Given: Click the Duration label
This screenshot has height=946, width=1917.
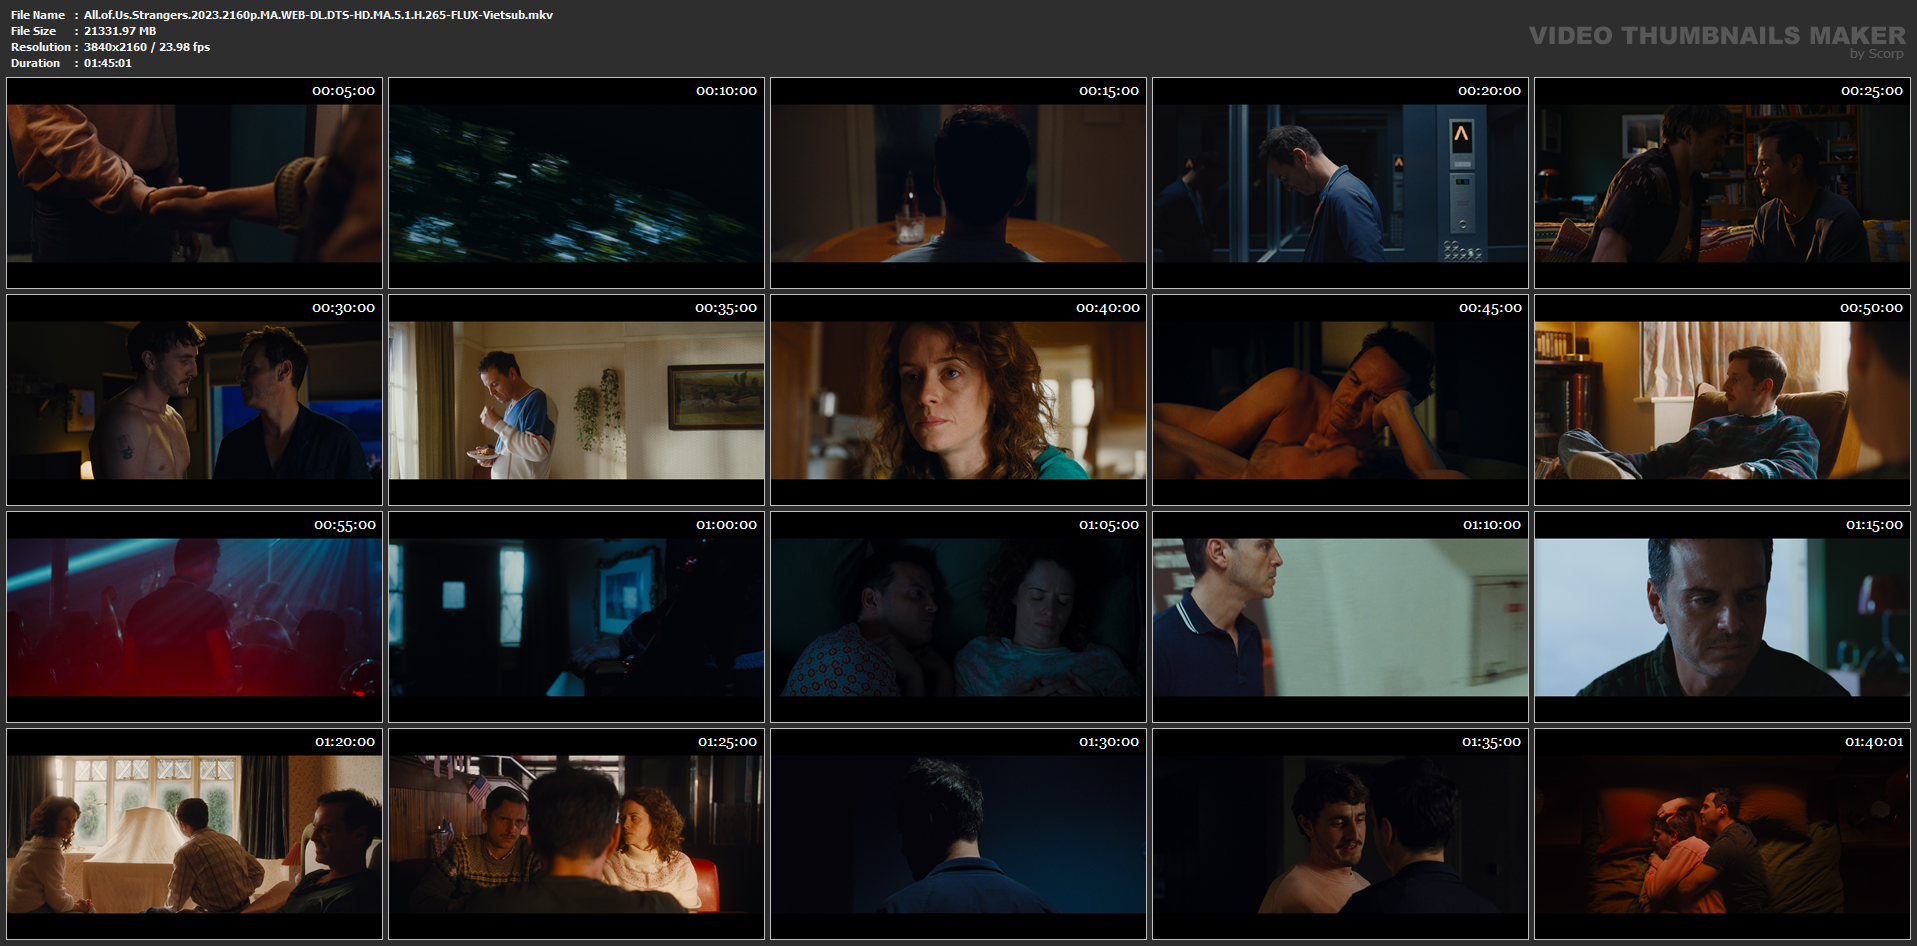Looking at the screenshot, I should (36, 63).
